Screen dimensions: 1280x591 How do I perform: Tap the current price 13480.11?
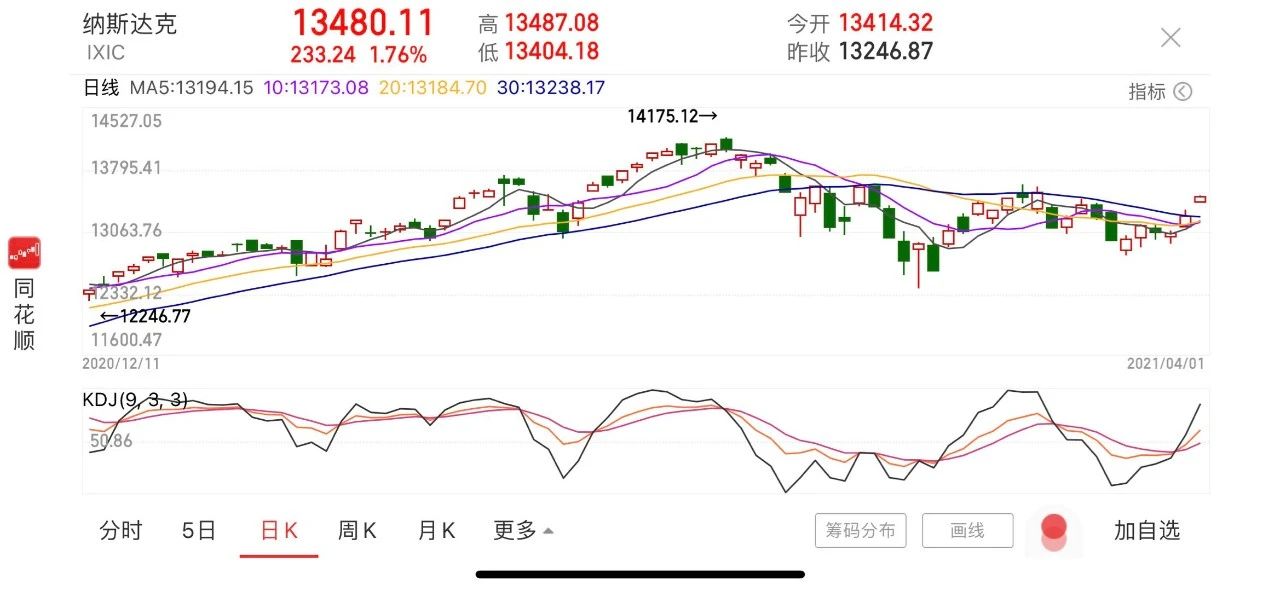[363, 22]
